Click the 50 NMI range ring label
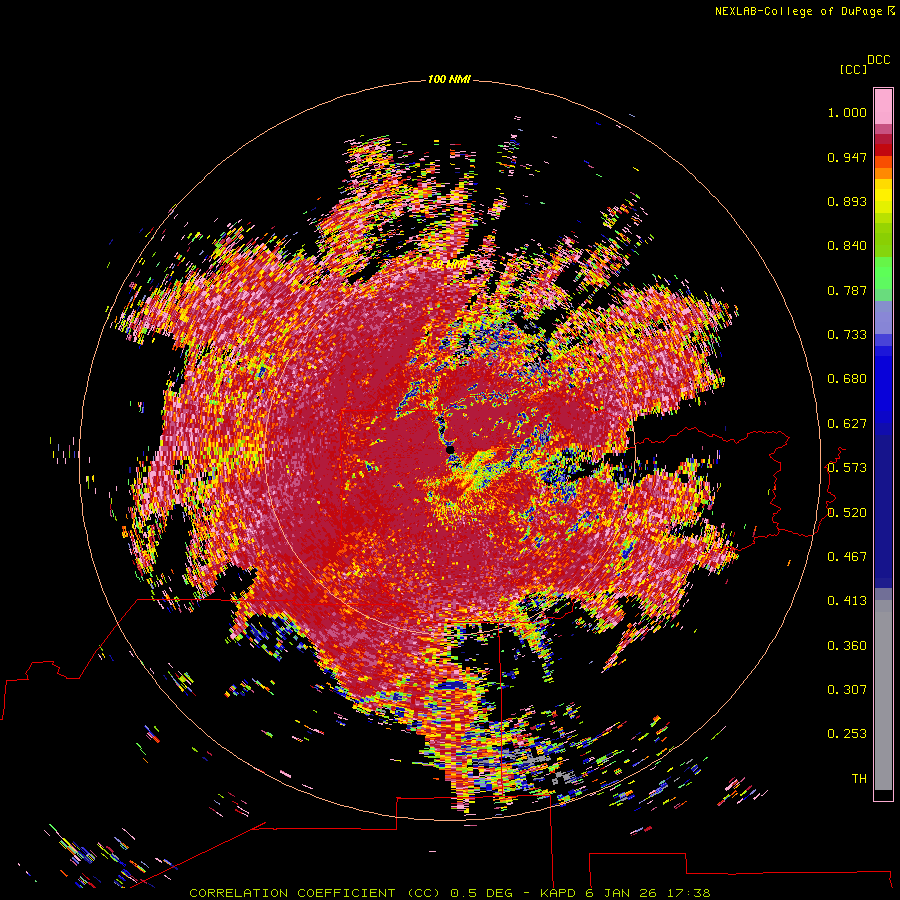900x900 pixels. point(449,265)
